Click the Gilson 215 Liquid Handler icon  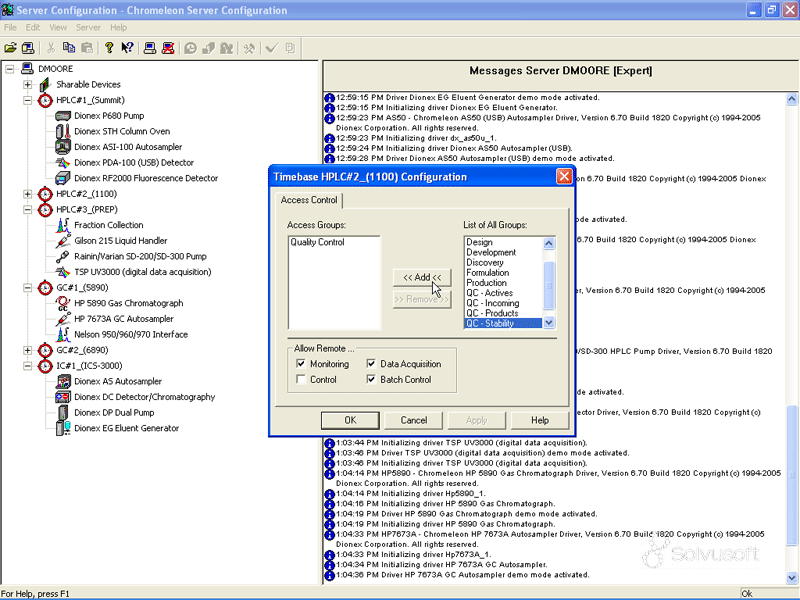point(63,241)
